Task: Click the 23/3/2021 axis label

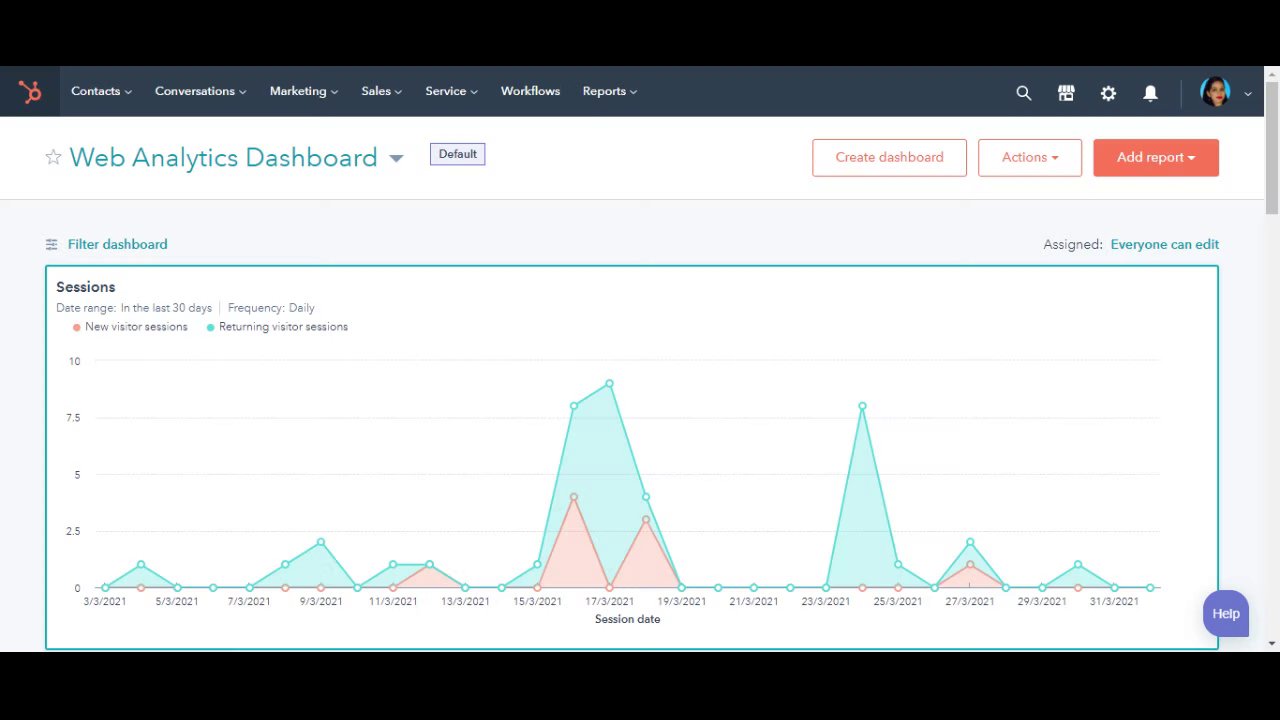Action: pyautogui.click(x=825, y=602)
